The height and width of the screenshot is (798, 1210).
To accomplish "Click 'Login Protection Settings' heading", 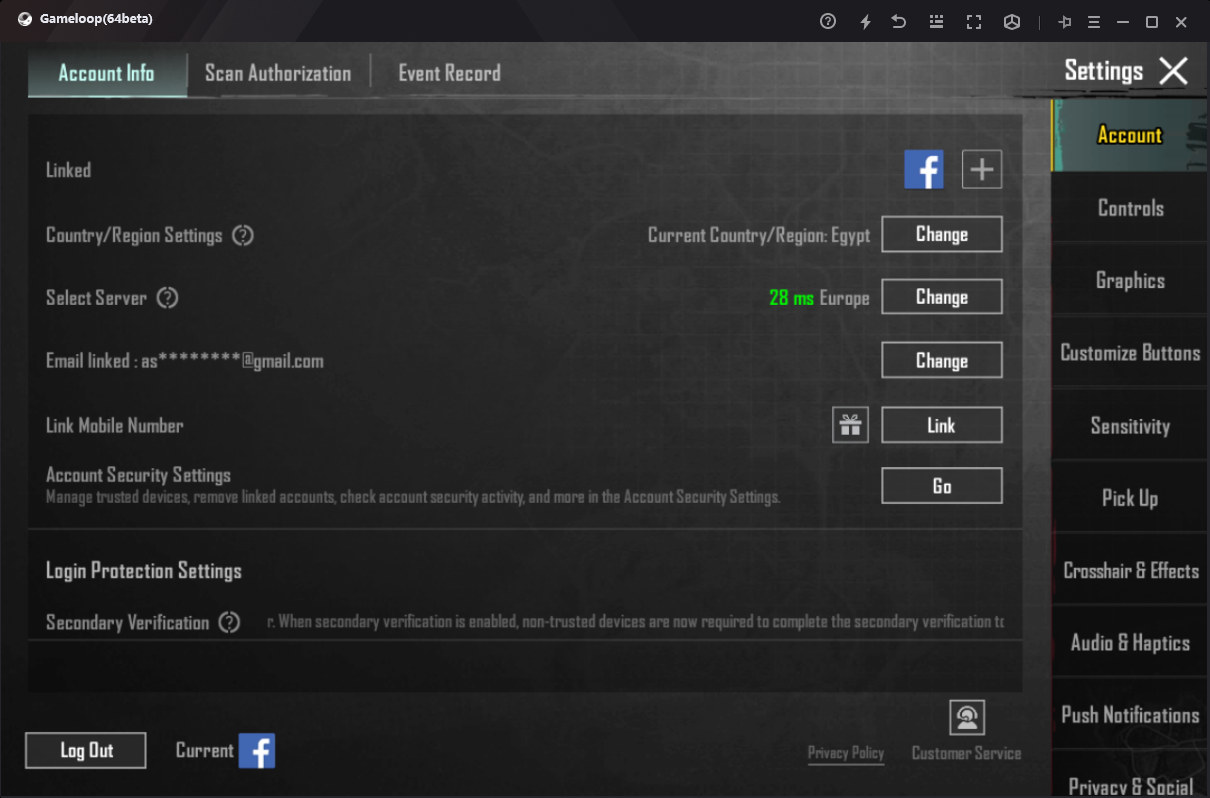I will pyautogui.click(x=144, y=571).
